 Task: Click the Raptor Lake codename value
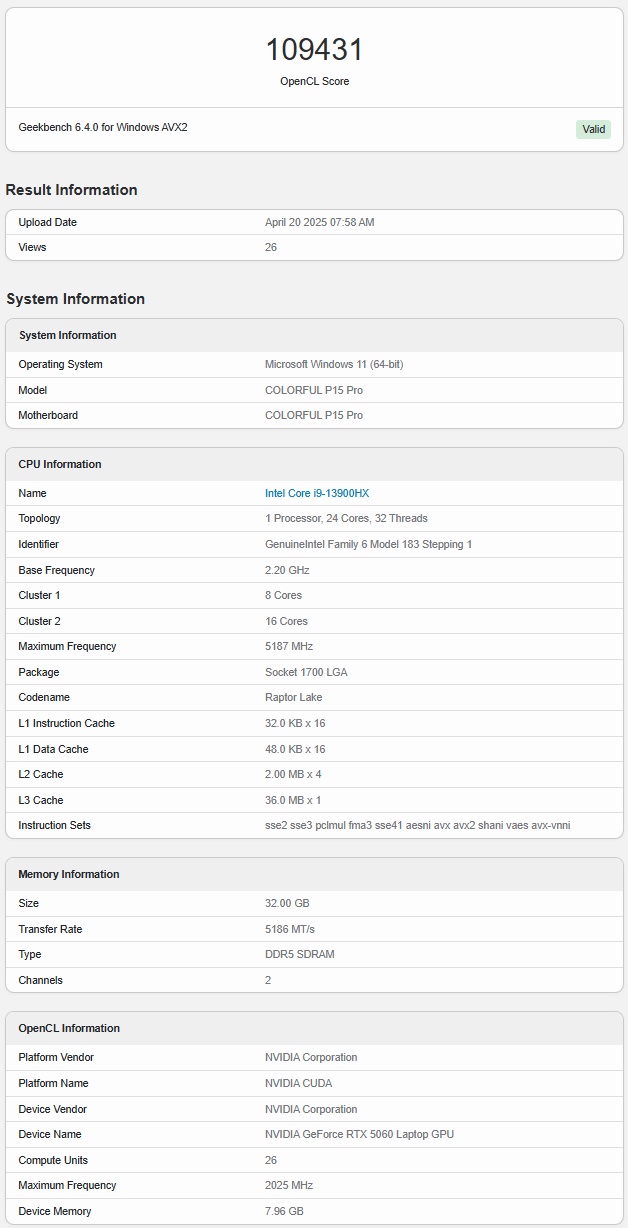coord(293,697)
